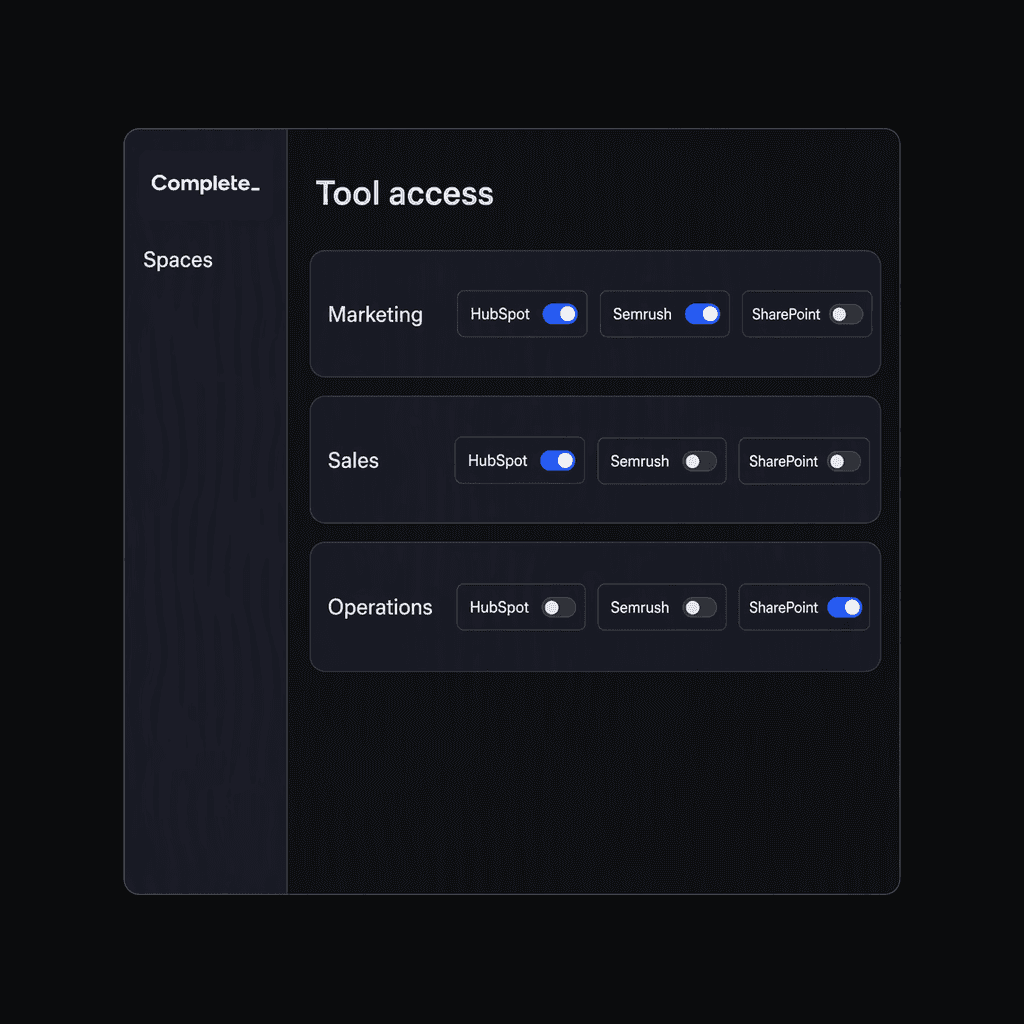
Task: Click SharePoint label in Sales row
Action: (x=783, y=461)
